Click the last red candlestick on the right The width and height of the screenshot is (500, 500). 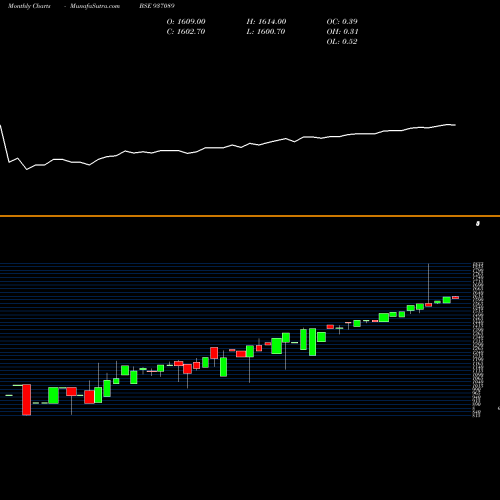(455, 298)
